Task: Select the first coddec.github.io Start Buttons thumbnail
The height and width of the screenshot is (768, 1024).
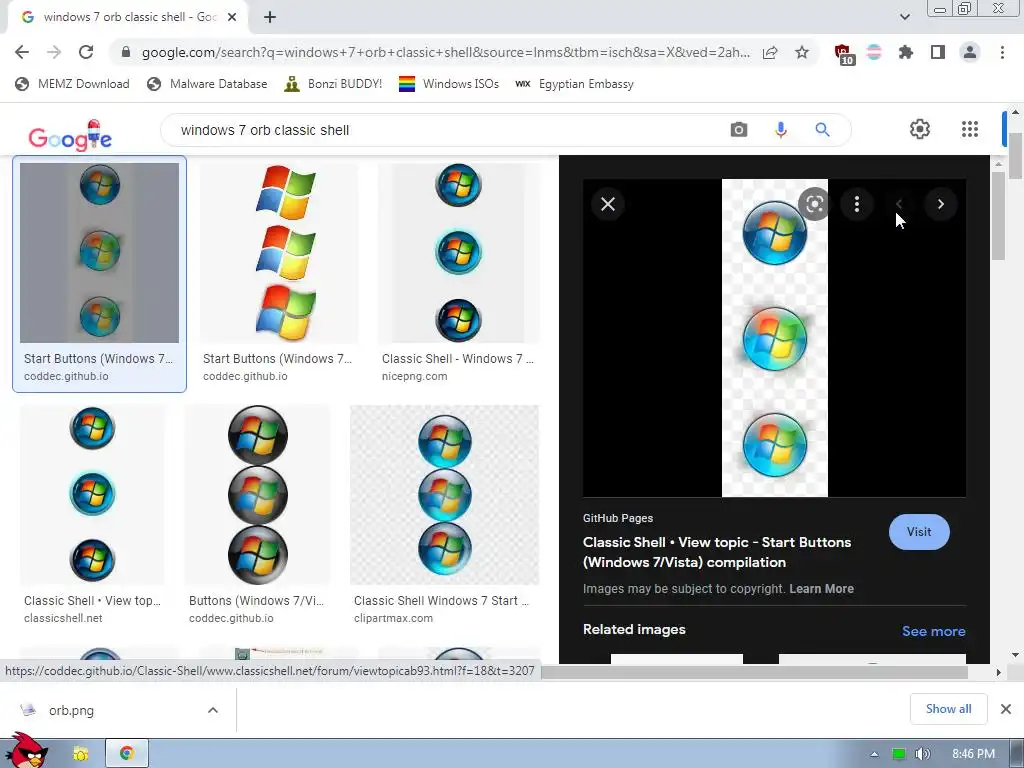Action: [x=99, y=253]
